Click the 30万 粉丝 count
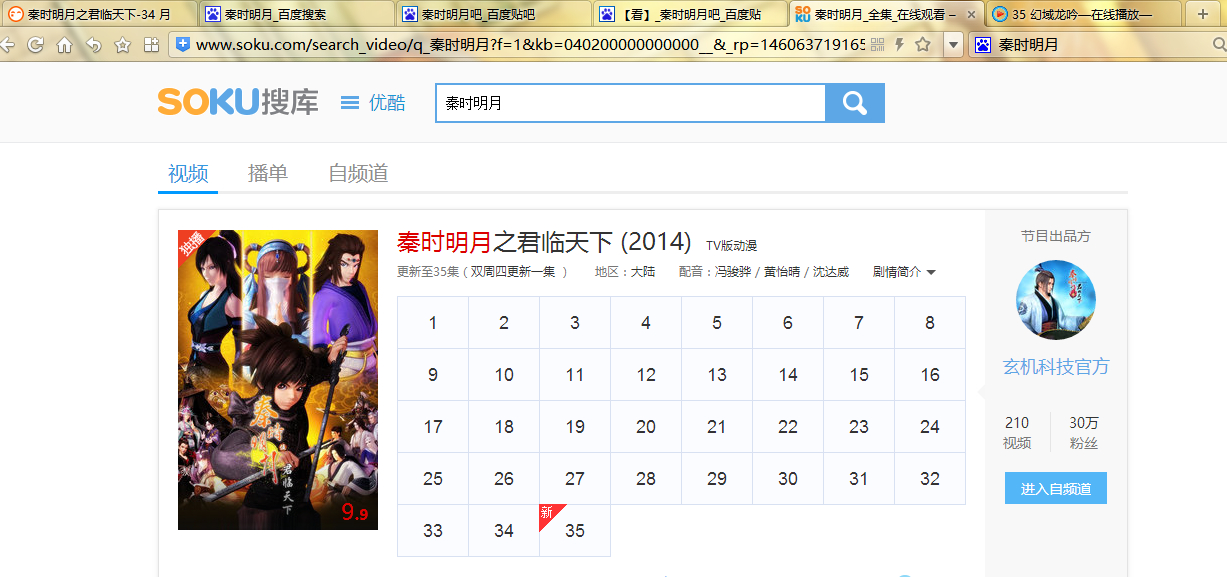The width and height of the screenshot is (1227, 577). click(x=1084, y=432)
